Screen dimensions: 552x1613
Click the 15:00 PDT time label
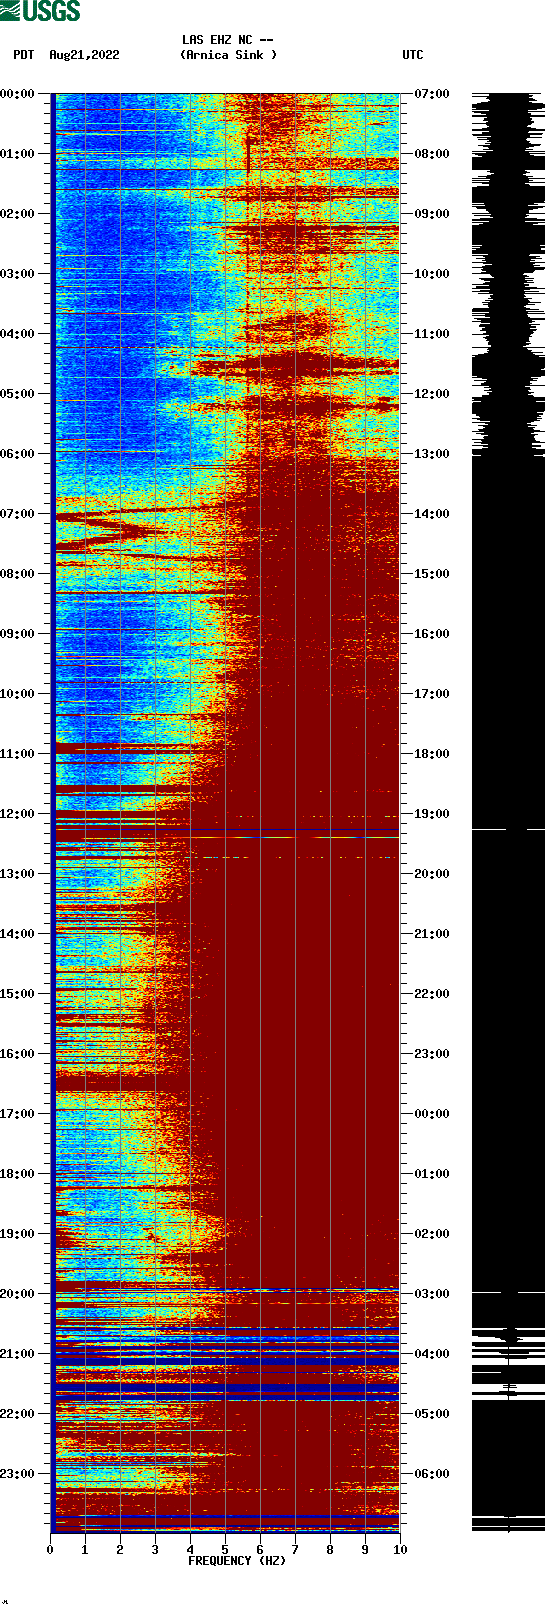coord(18,994)
